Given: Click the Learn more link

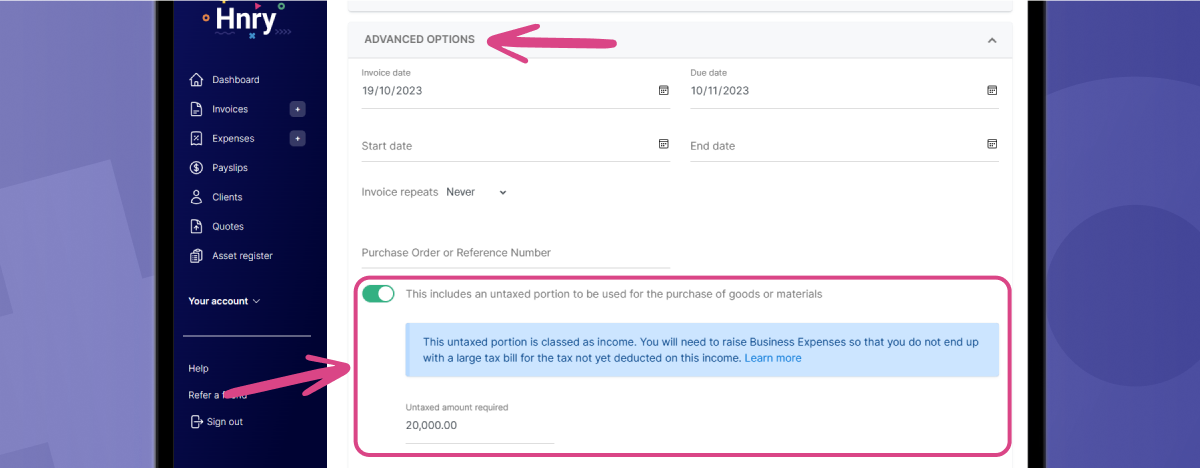Looking at the screenshot, I should [x=772, y=358].
